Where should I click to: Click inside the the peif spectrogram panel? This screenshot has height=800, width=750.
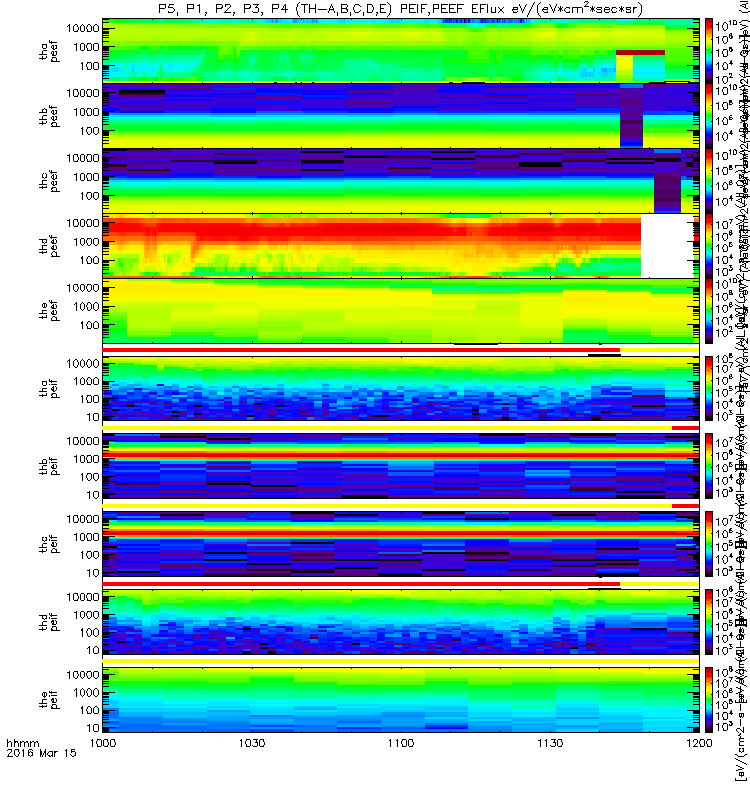(401, 699)
